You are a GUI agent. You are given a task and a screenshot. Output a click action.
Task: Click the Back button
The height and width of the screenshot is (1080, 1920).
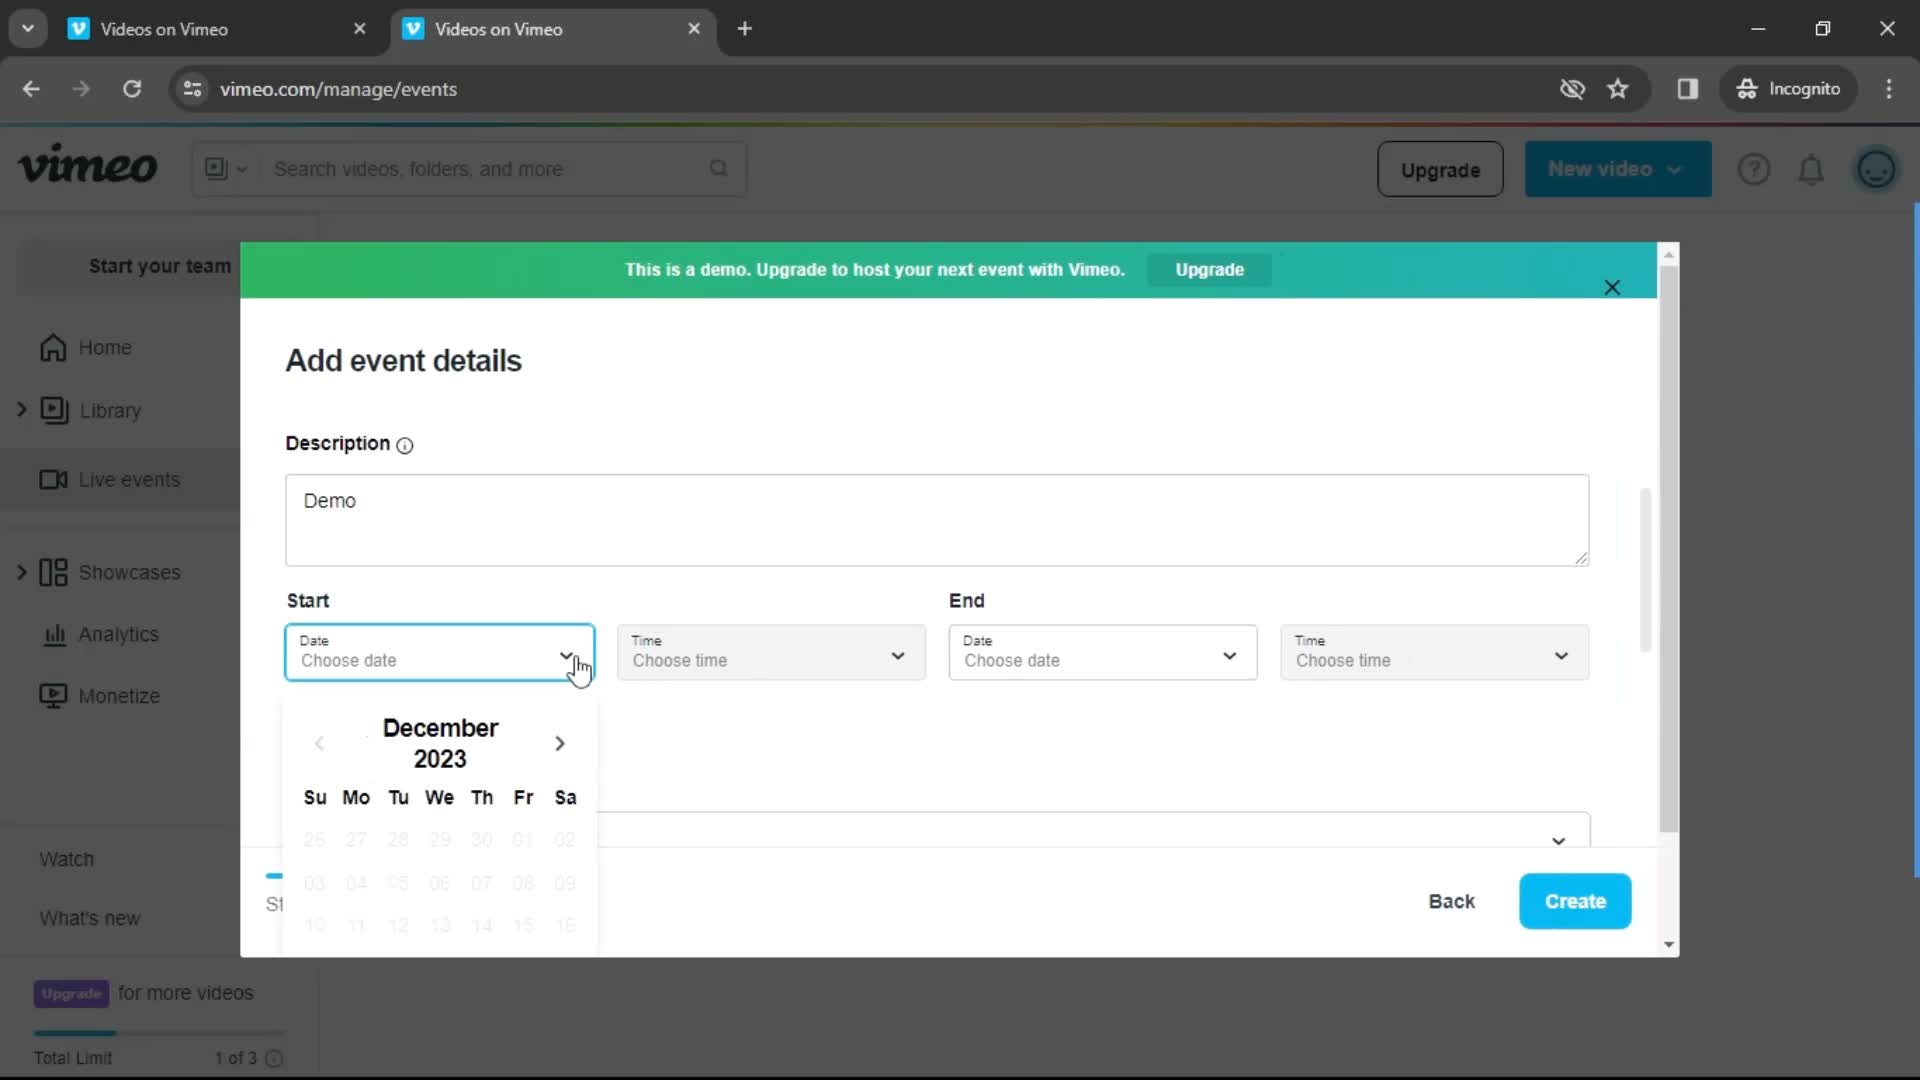tap(1452, 901)
